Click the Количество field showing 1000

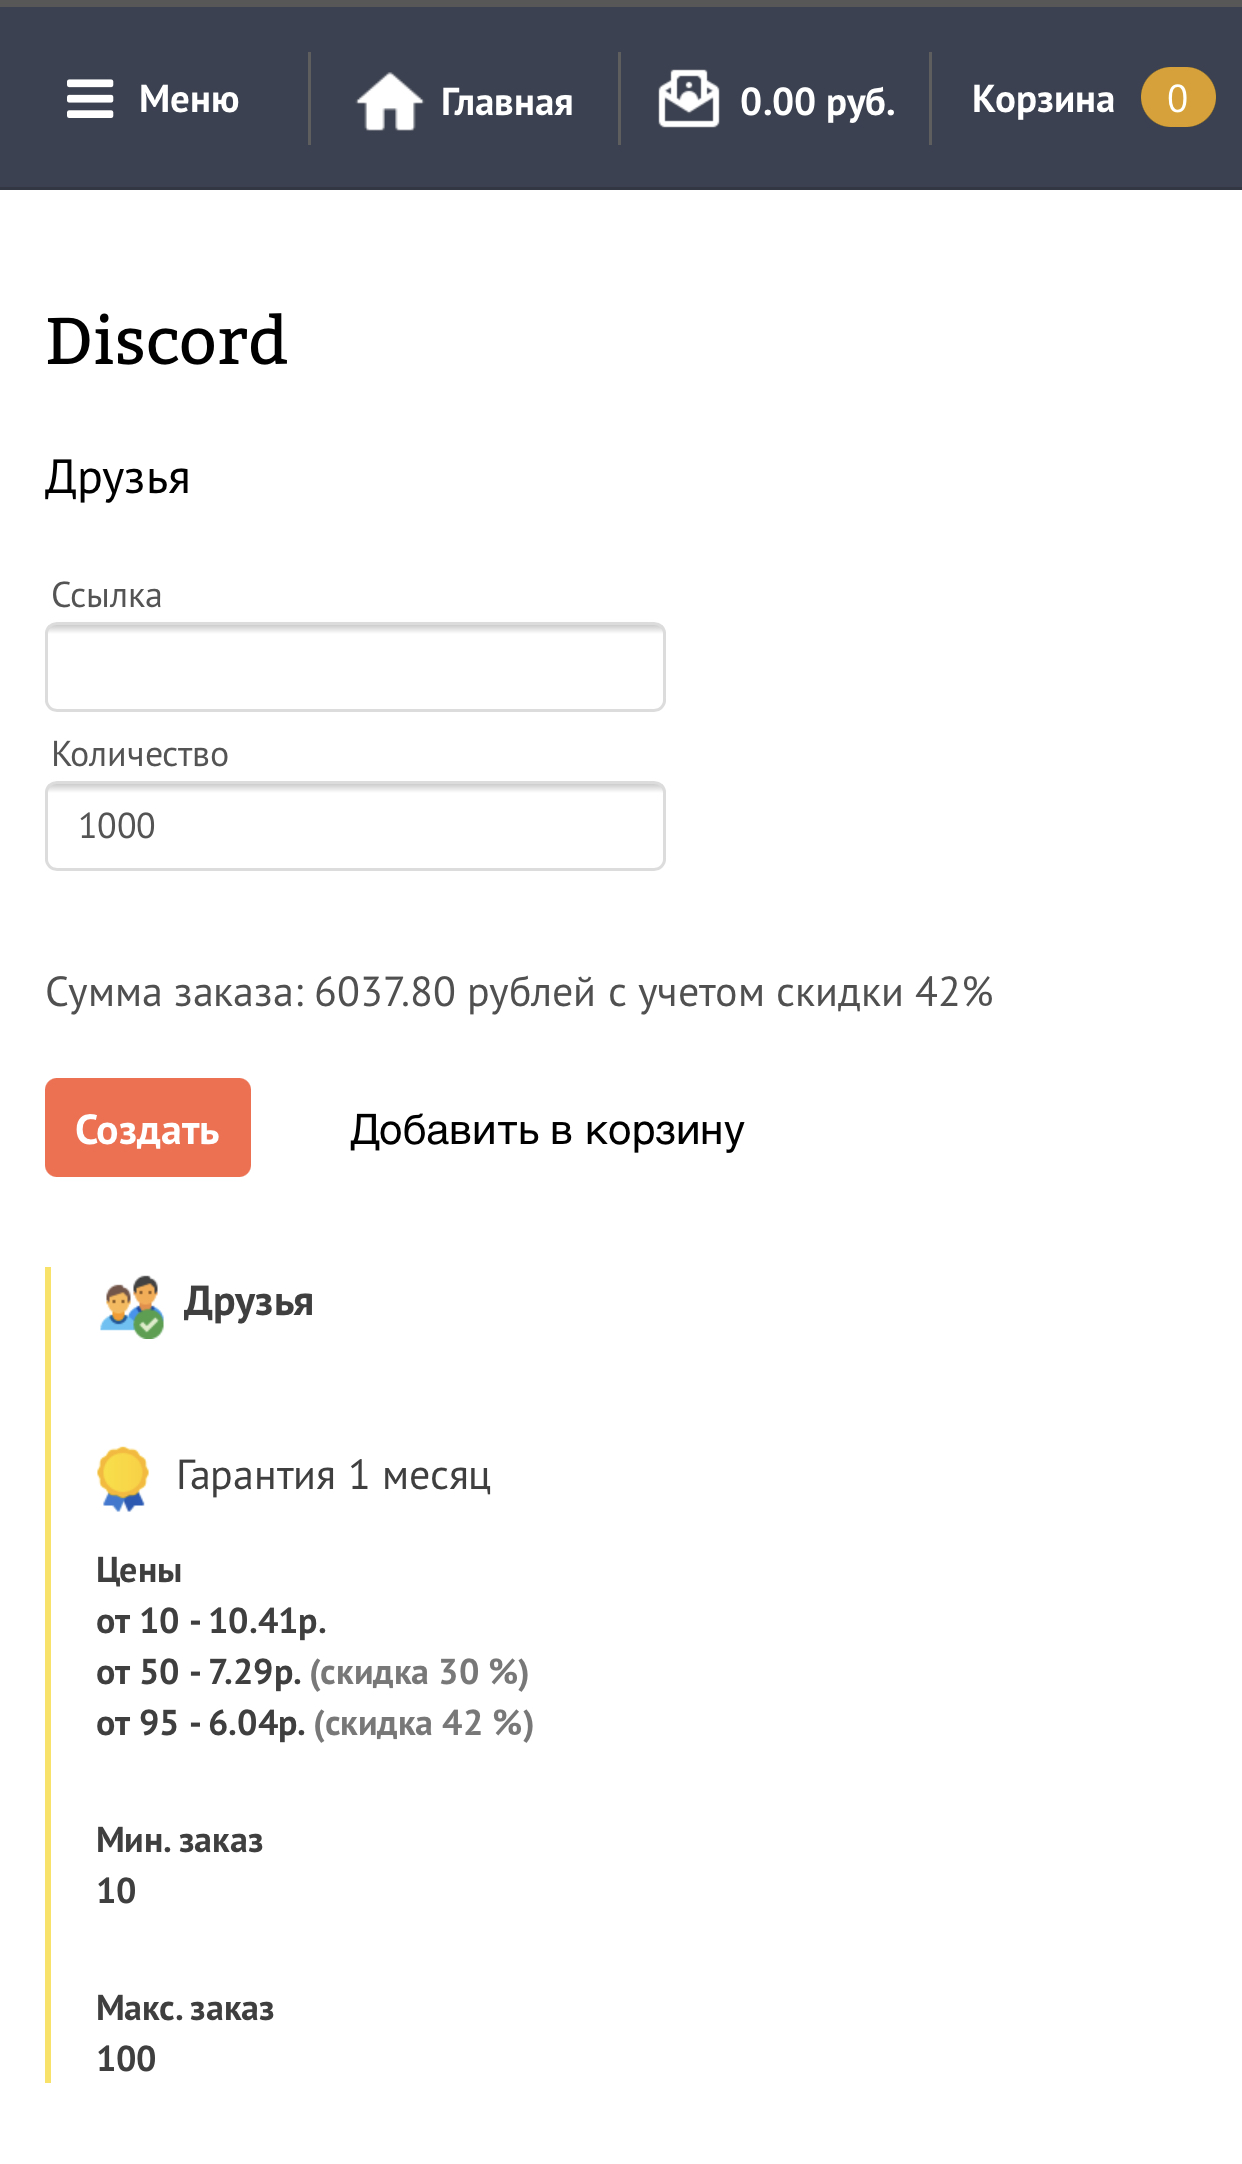point(355,826)
